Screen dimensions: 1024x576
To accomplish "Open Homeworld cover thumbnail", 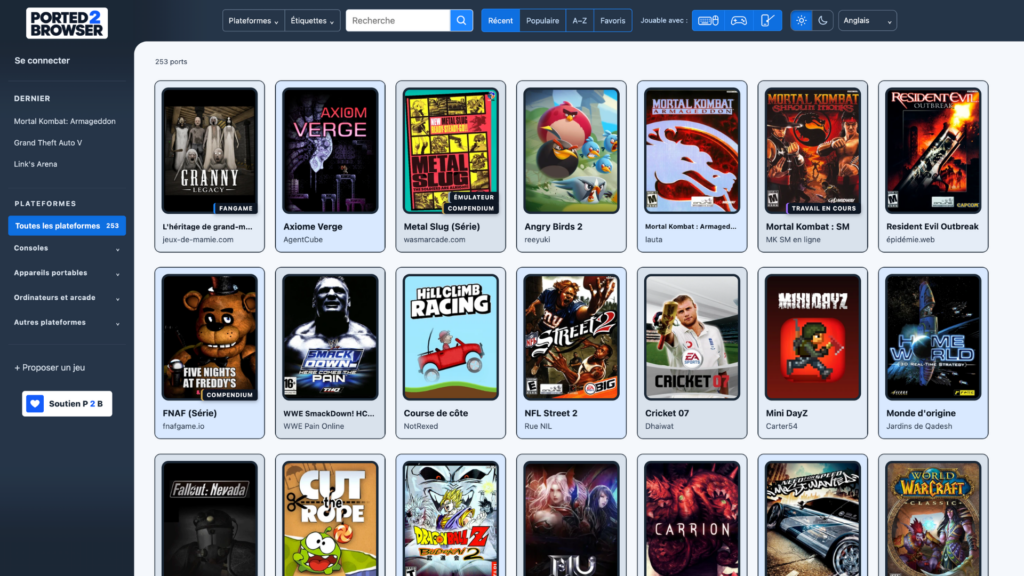I will [x=933, y=337].
